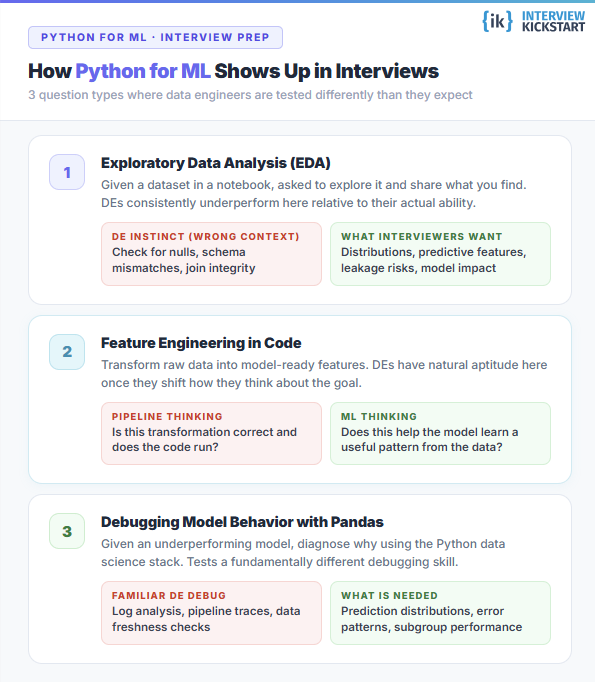Click text 'once they shift how they think'

(x=187, y=383)
